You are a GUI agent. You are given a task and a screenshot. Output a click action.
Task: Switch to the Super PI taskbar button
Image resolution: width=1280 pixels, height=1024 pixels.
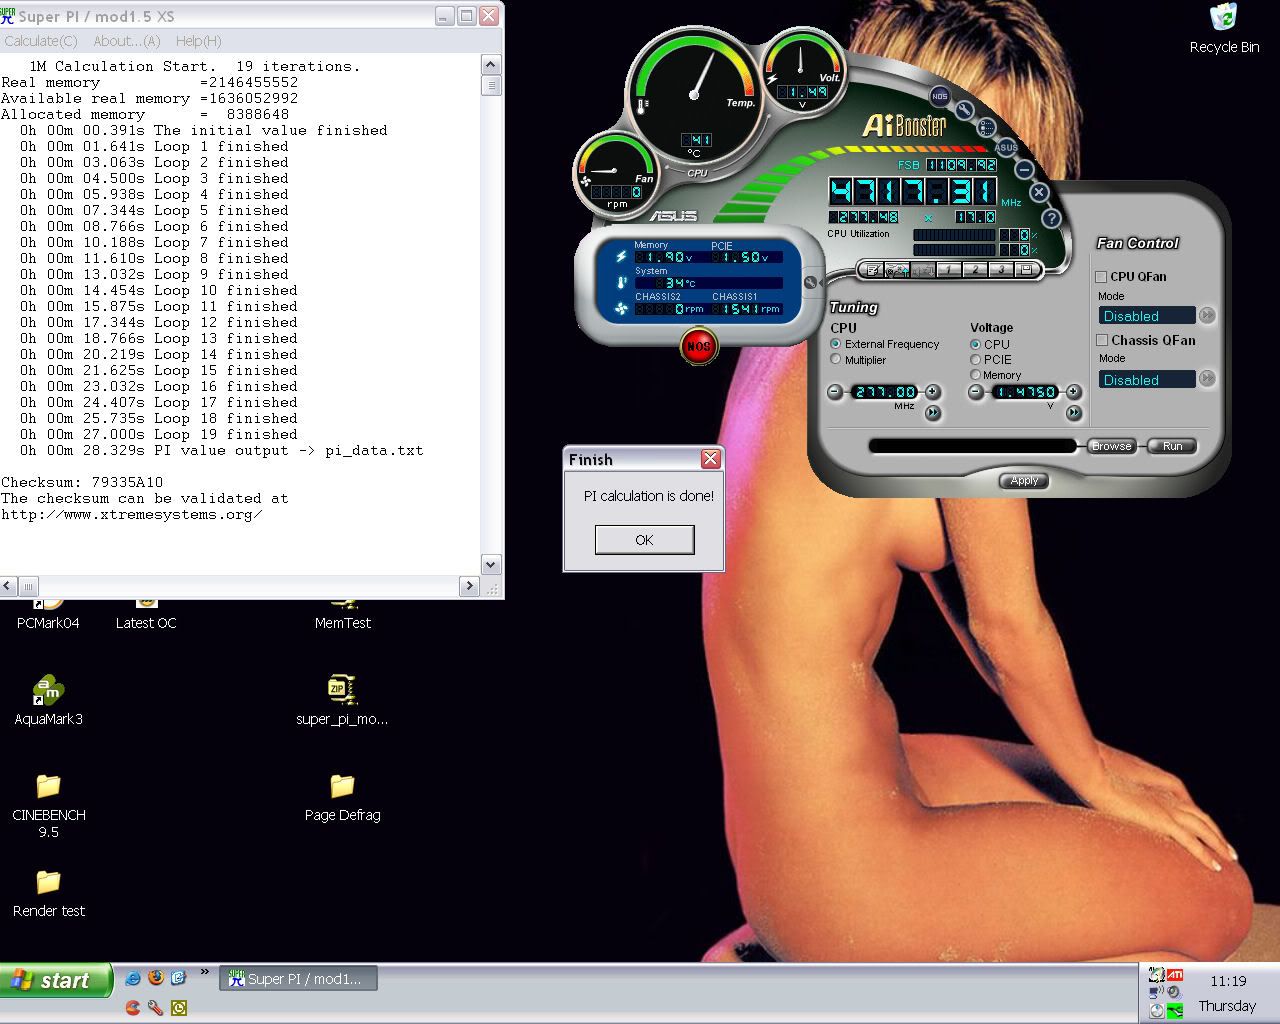coord(299,979)
